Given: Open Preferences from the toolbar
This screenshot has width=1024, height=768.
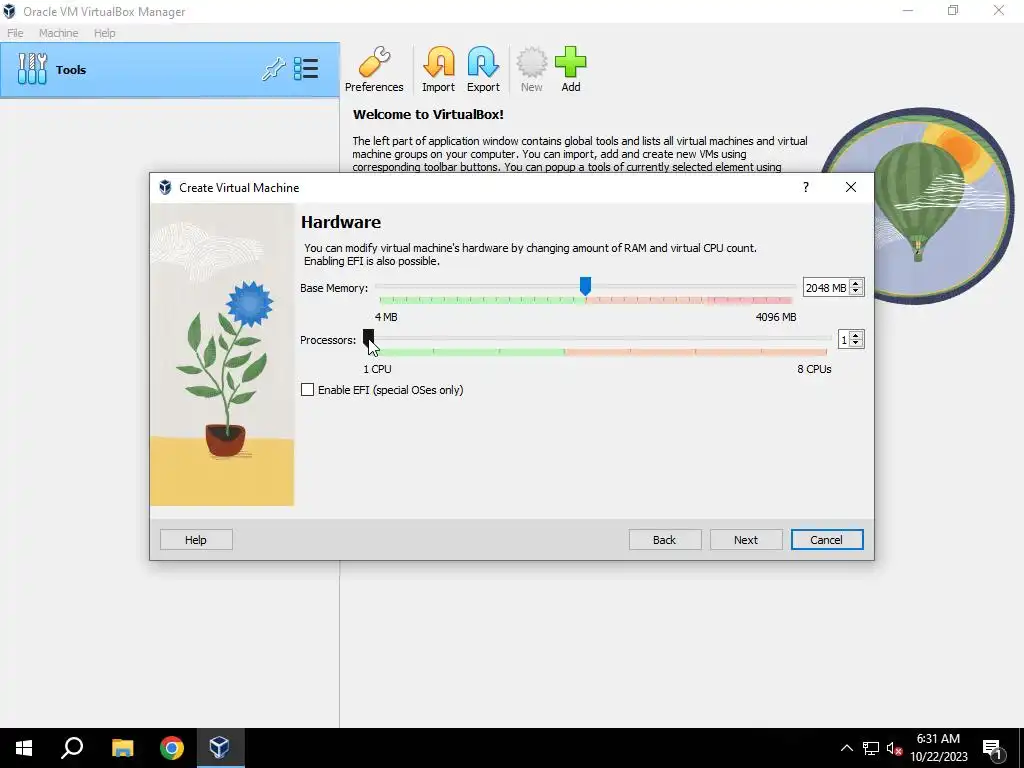Looking at the screenshot, I should 374,70.
